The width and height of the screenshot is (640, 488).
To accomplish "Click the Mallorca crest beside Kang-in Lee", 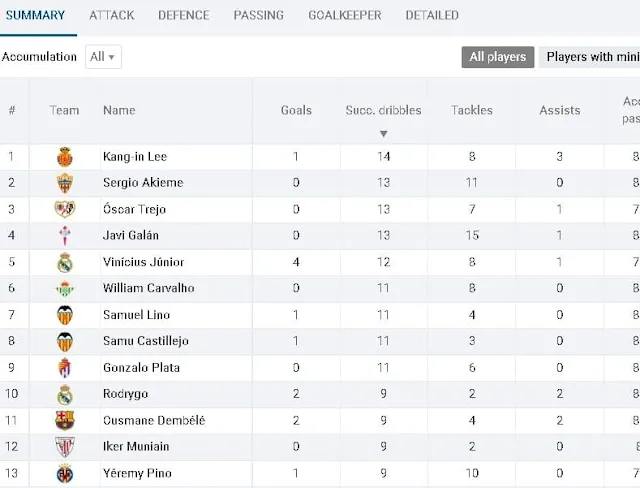I will (64, 157).
